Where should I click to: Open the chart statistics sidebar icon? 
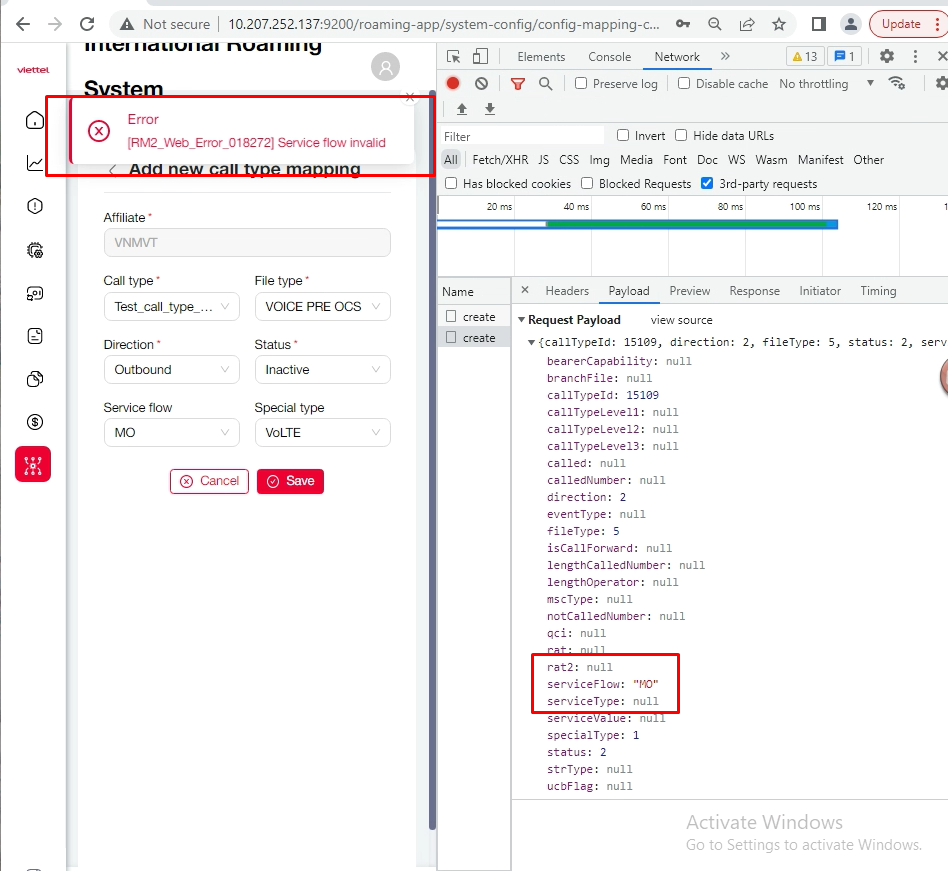[x=35, y=163]
